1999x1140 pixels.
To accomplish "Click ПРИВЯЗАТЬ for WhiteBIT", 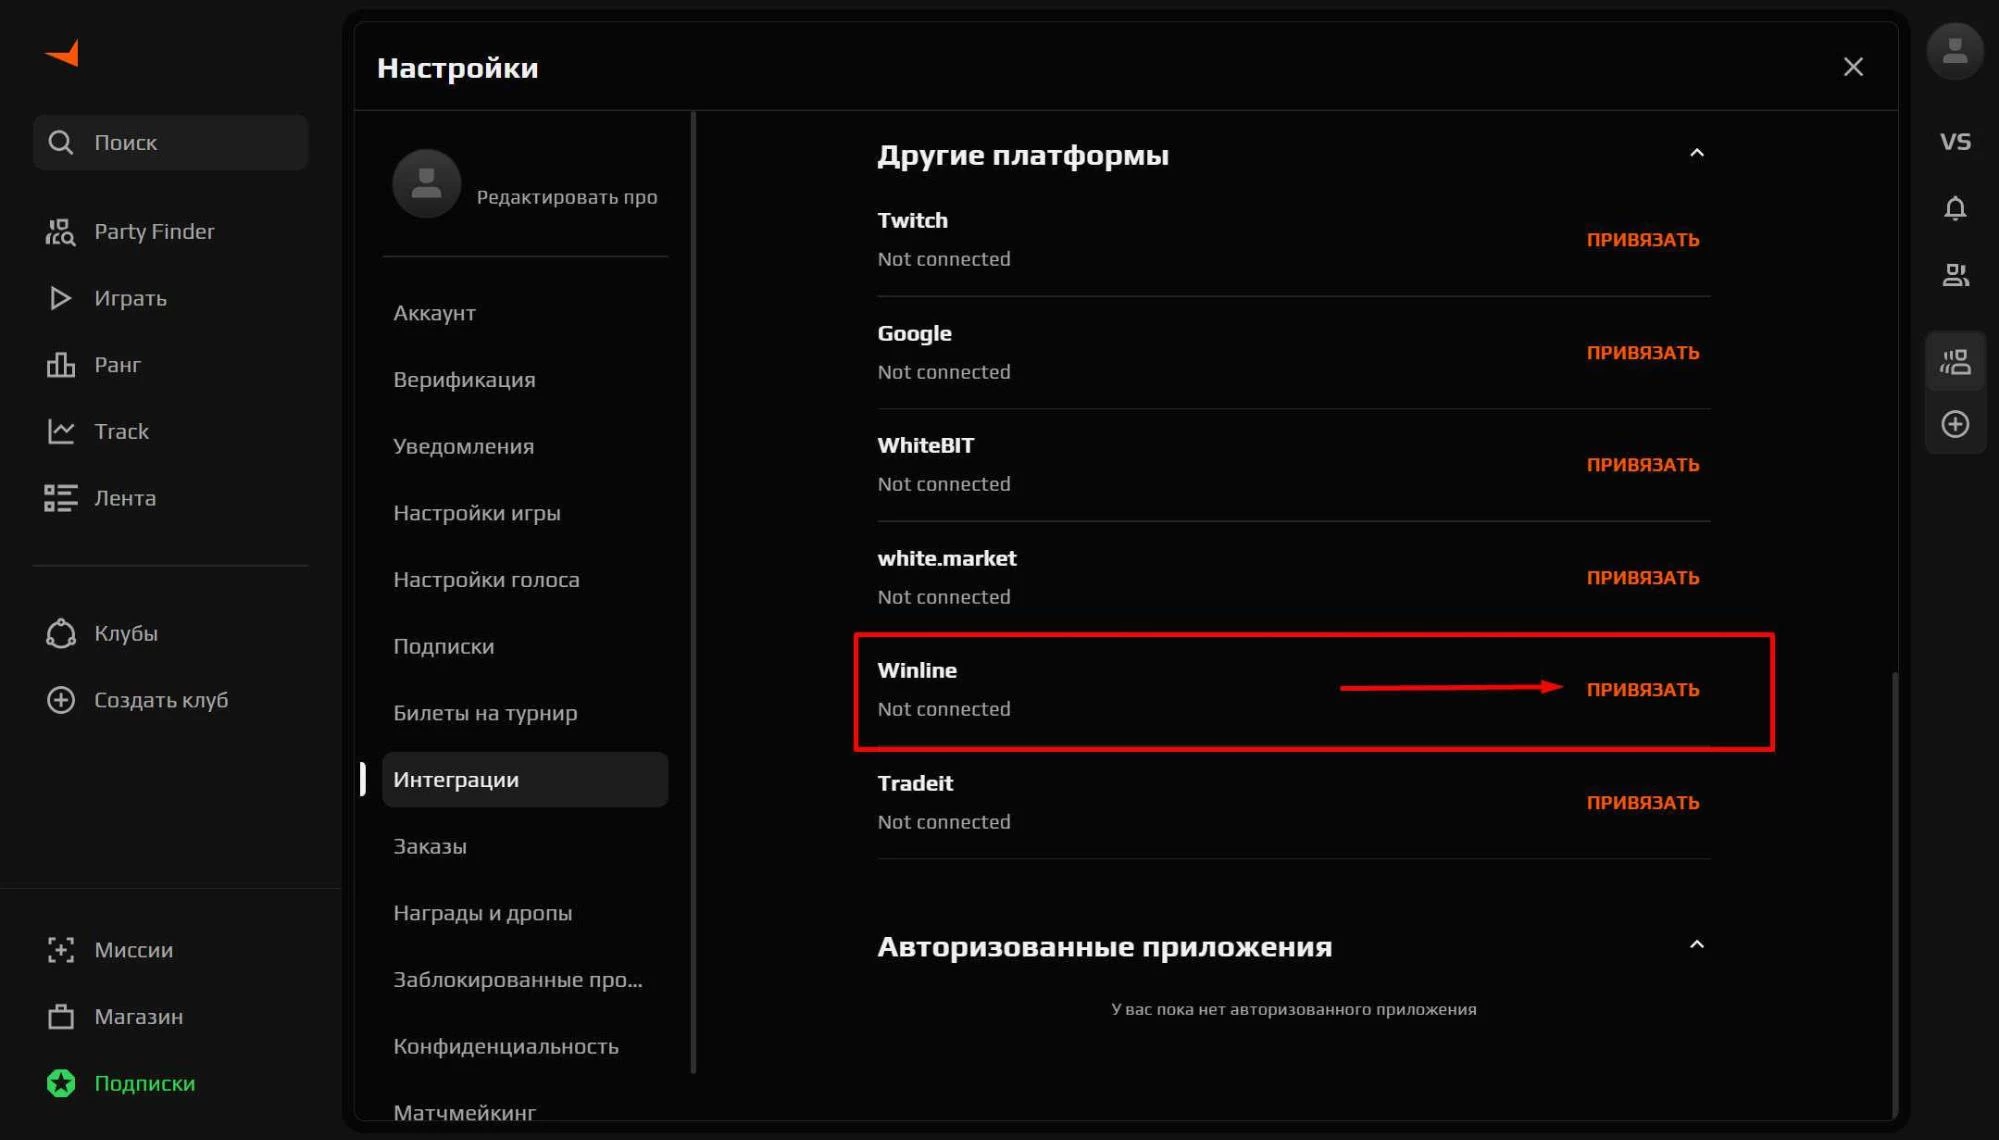I will (1642, 465).
